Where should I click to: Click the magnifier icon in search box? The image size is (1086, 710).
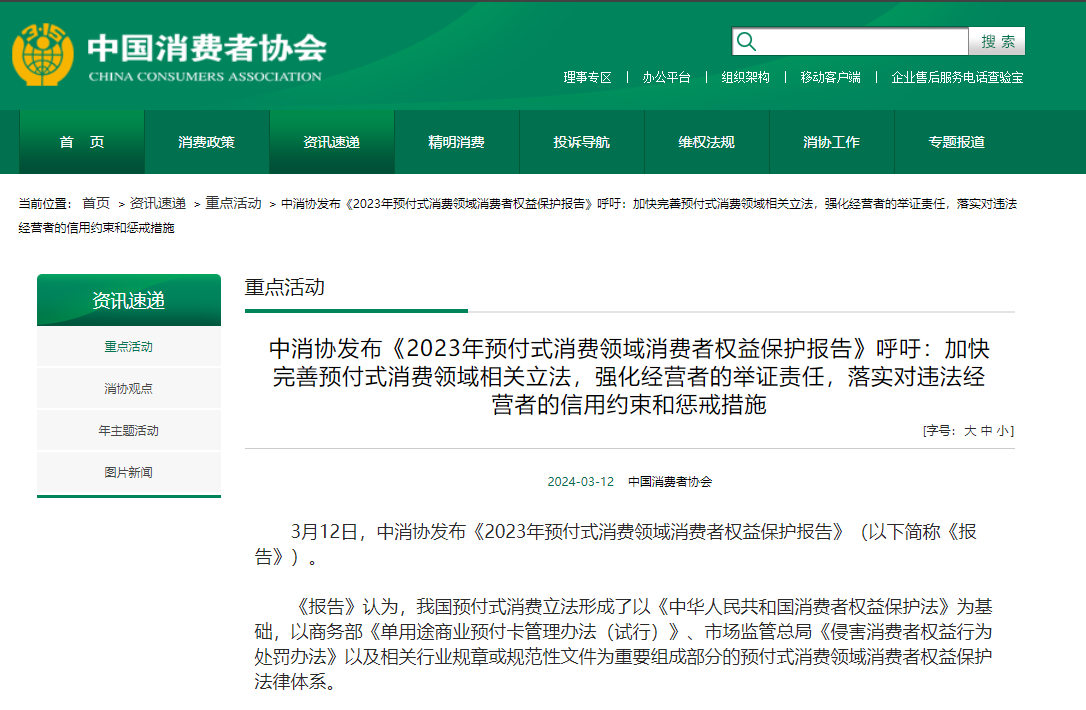(746, 42)
